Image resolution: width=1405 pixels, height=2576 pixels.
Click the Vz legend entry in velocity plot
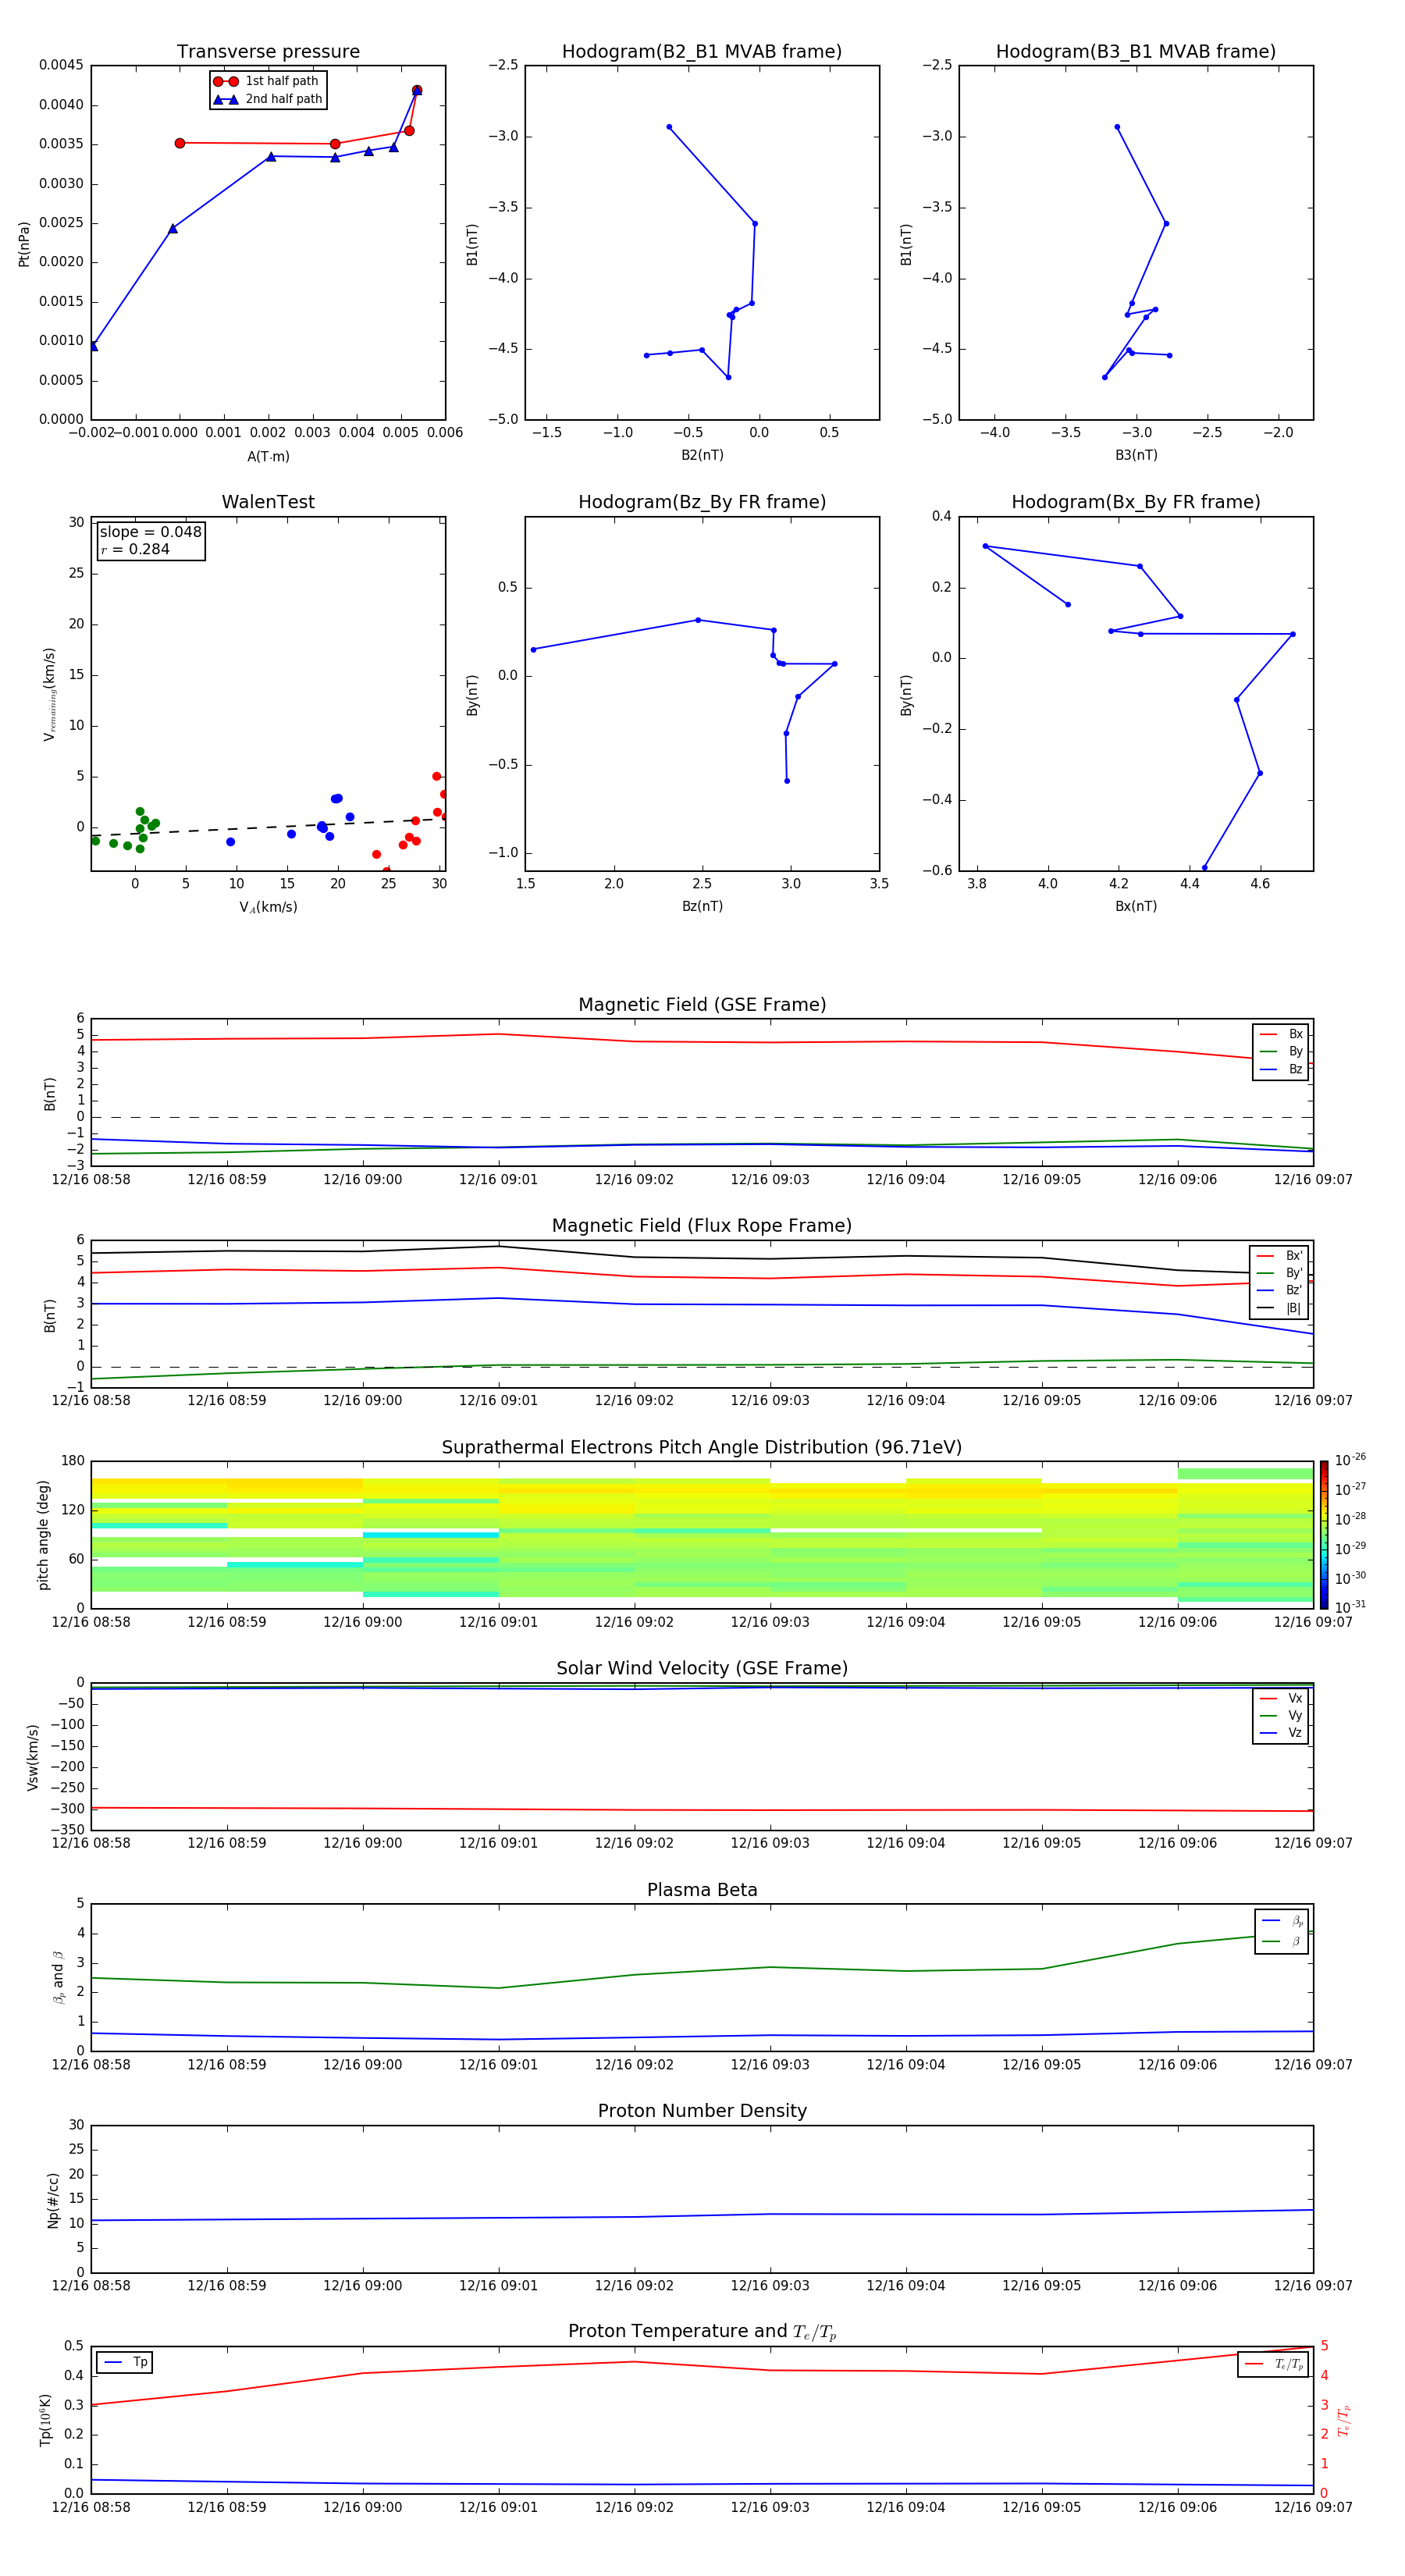[1281, 1733]
